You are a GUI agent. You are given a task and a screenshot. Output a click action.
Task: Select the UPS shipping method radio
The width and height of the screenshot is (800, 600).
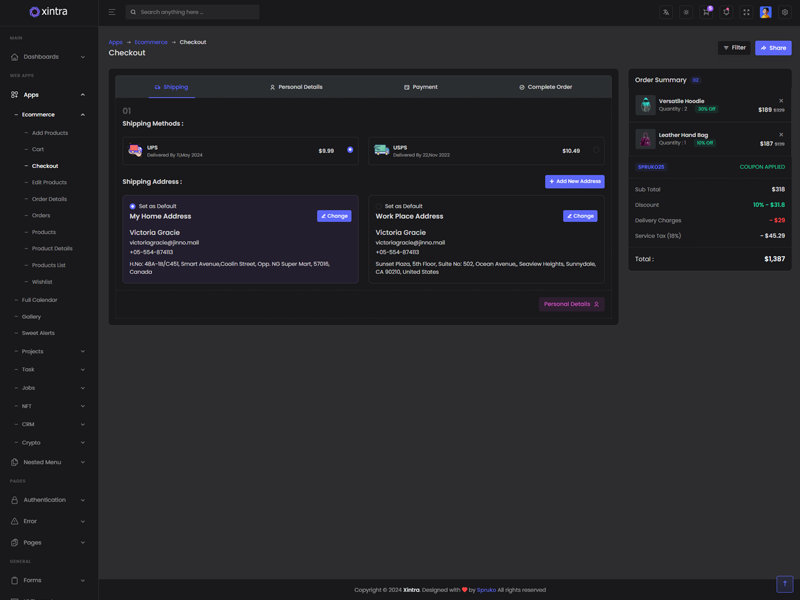(350, 150)
